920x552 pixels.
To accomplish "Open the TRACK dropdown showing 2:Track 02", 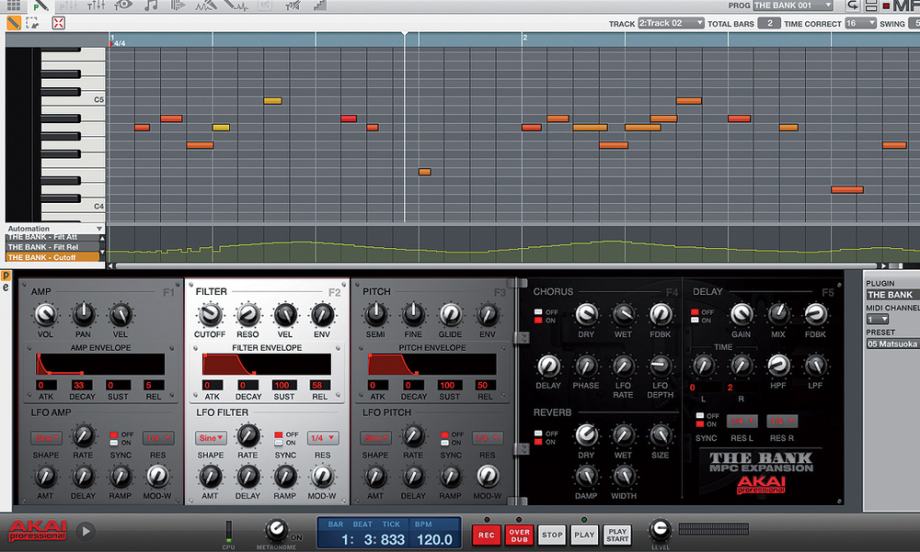I will (671, 23).
